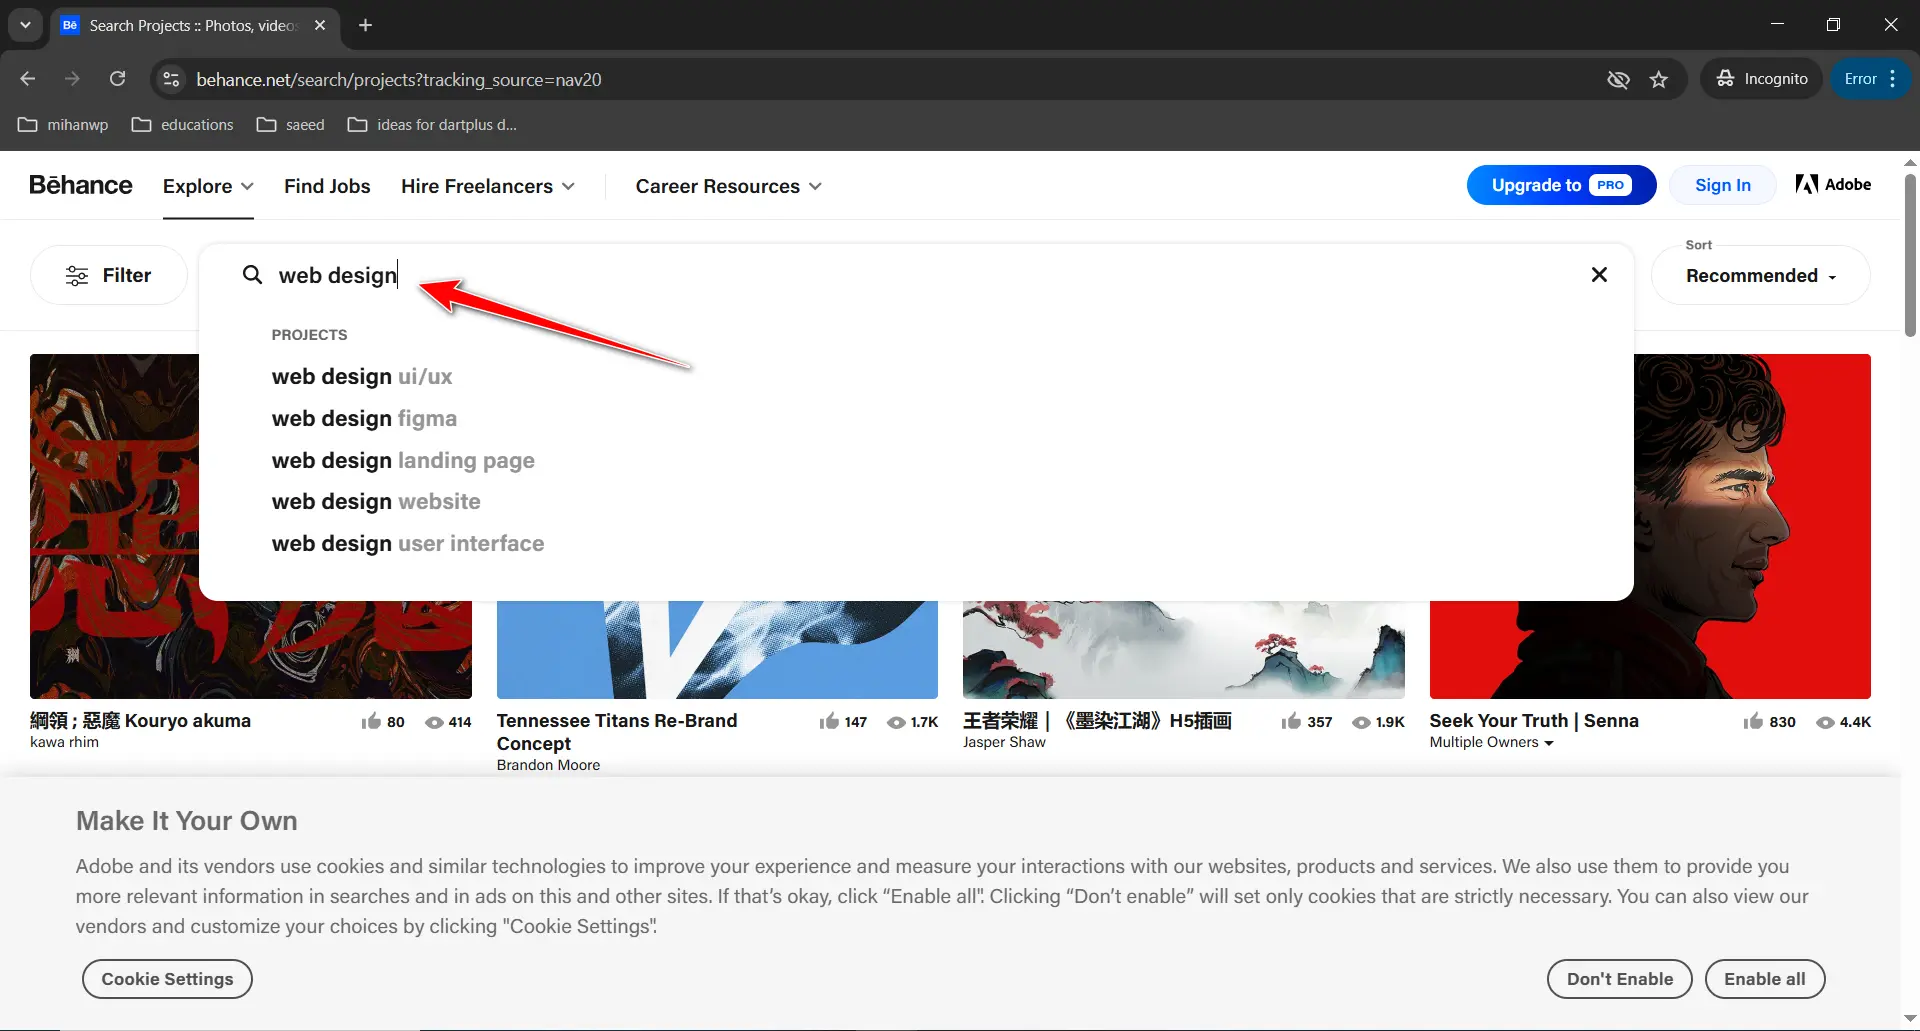This screenshot has width=1920, height=1031.
Task: Open the Sort Recommended dropdown
Action: click(x=1760, y=276)
